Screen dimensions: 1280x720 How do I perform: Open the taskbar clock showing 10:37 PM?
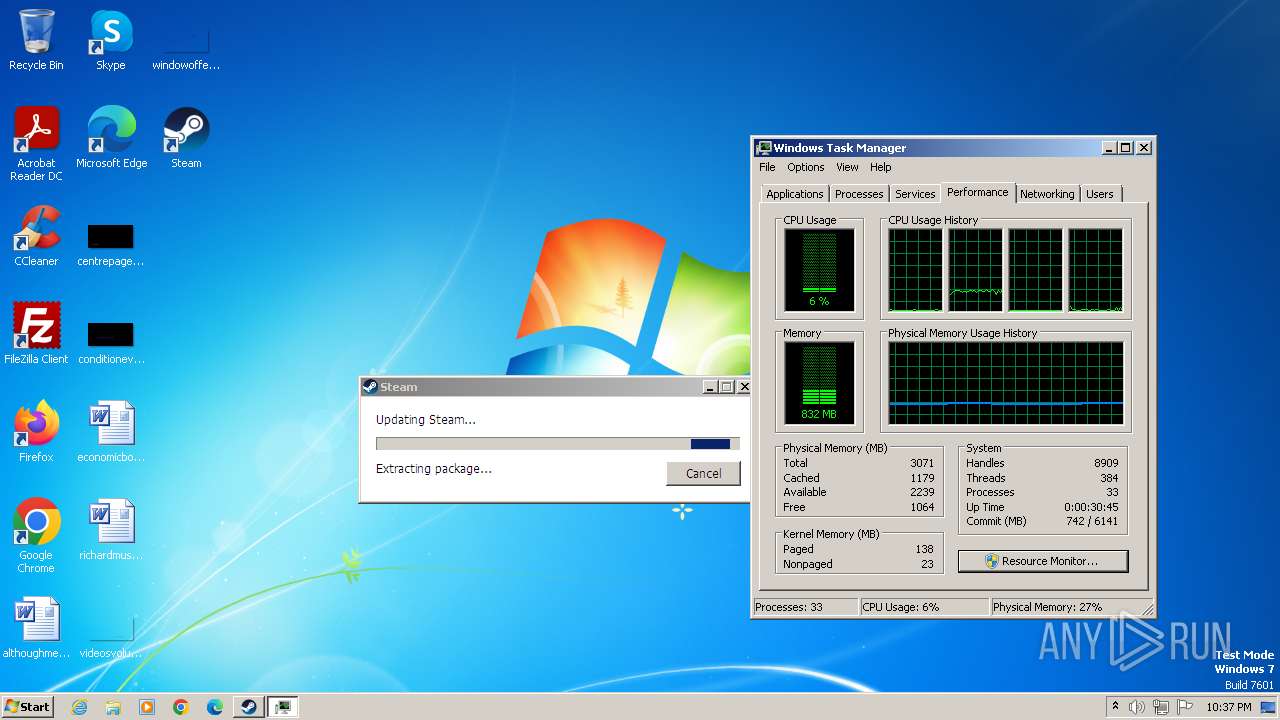1228,707
